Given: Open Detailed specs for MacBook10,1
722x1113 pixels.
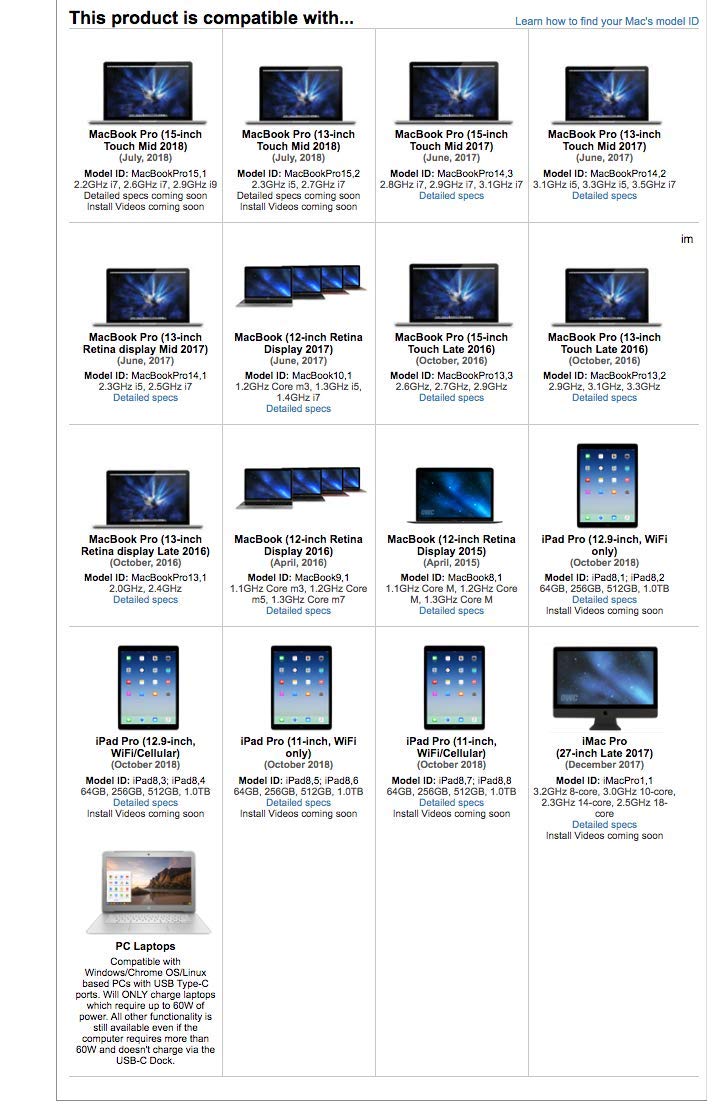Looking at the screenshot, I should (x=298, y=409).
